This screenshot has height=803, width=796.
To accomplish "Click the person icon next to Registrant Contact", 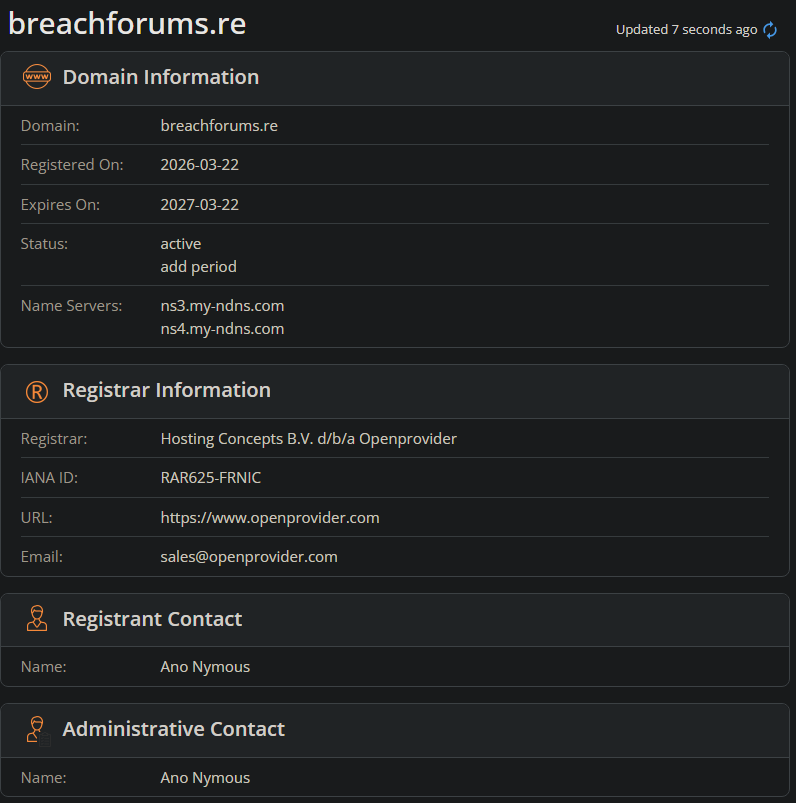I will [x=37, y=618].
